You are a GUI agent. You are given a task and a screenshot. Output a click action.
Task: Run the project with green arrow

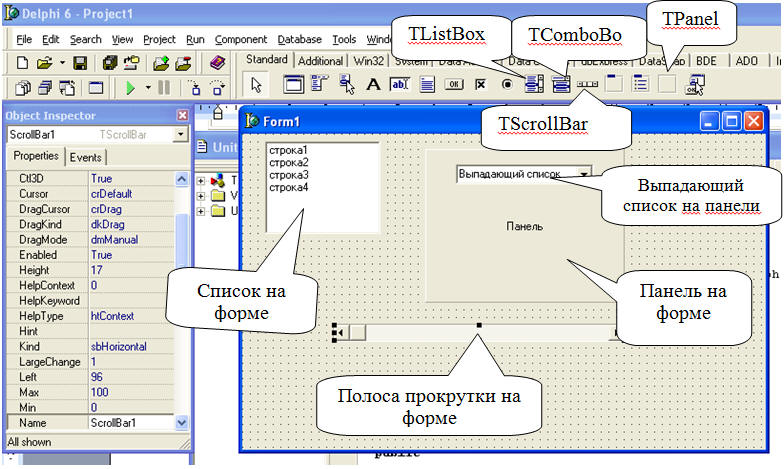click(x=130, y=88)
